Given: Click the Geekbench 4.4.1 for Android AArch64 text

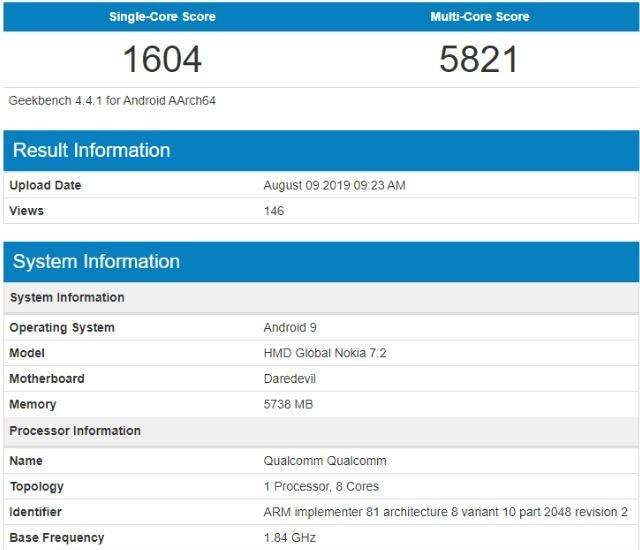Looking at the screenshot, I should (112, 101).
